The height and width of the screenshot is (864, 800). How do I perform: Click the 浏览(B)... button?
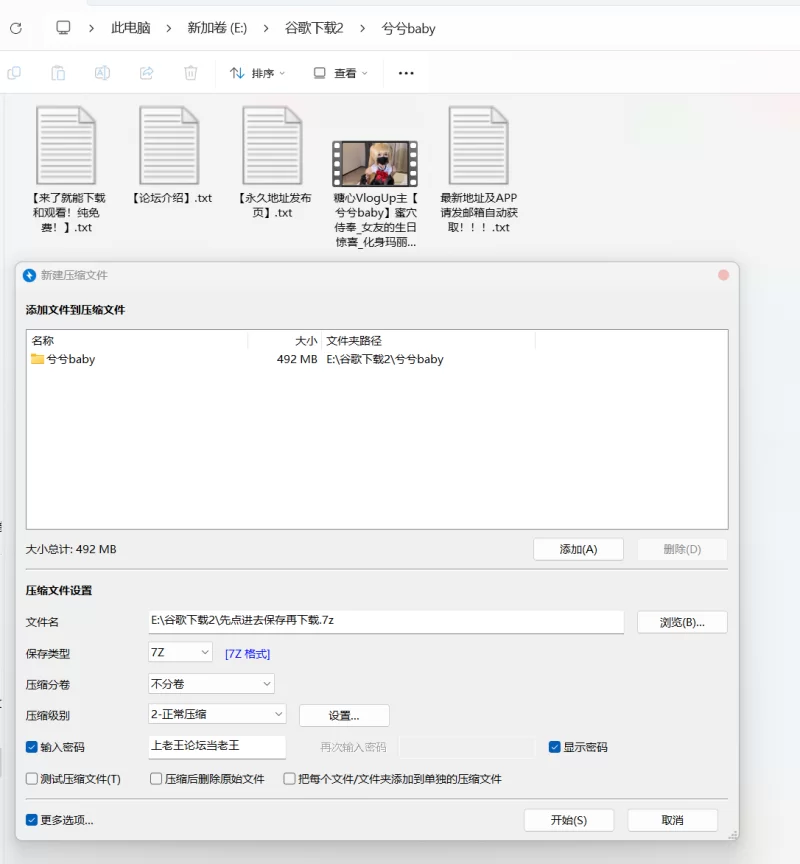(682, 622)
